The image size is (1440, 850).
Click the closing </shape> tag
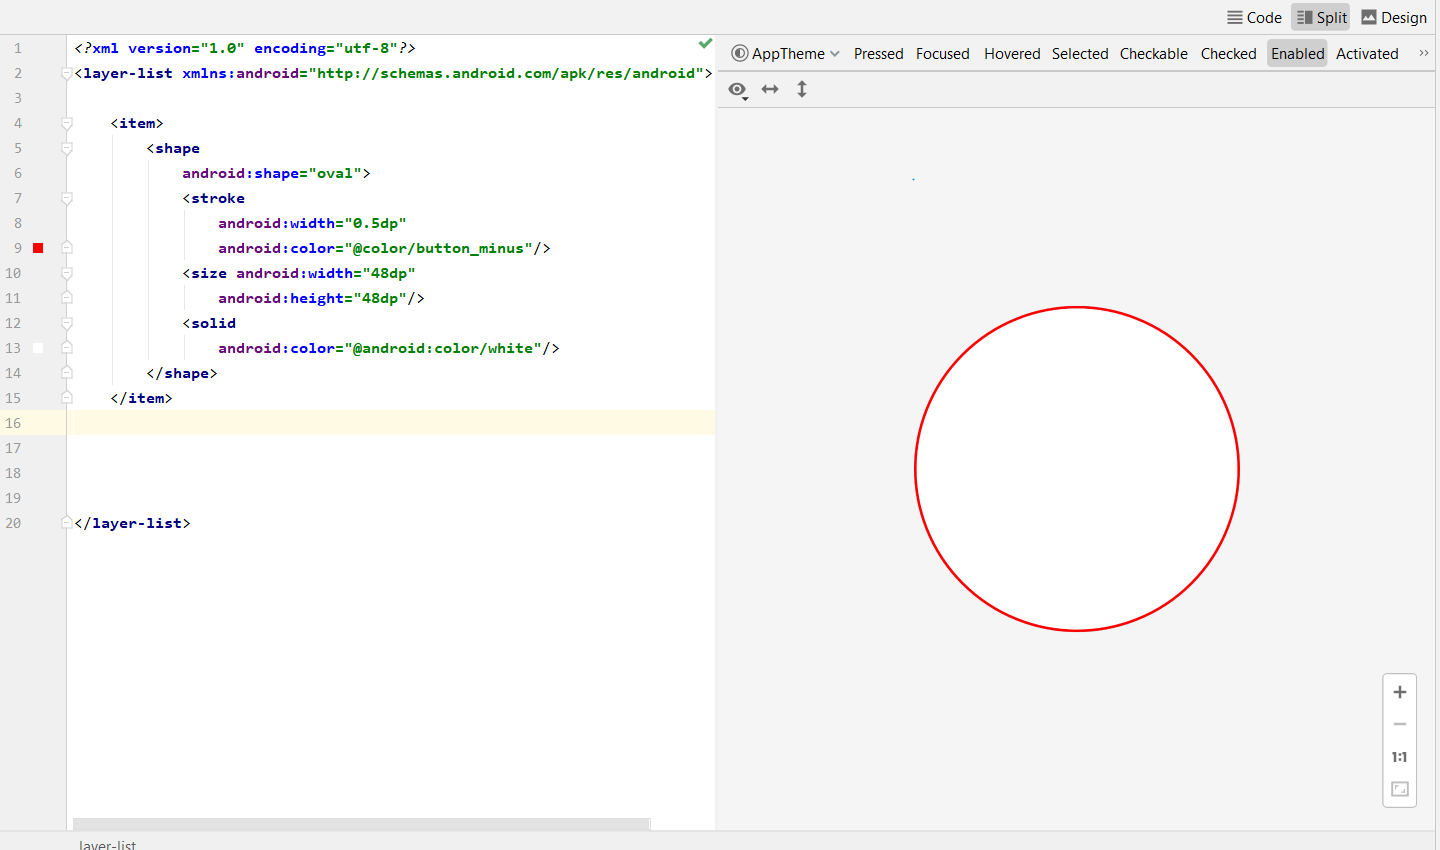tap(182, 373)
